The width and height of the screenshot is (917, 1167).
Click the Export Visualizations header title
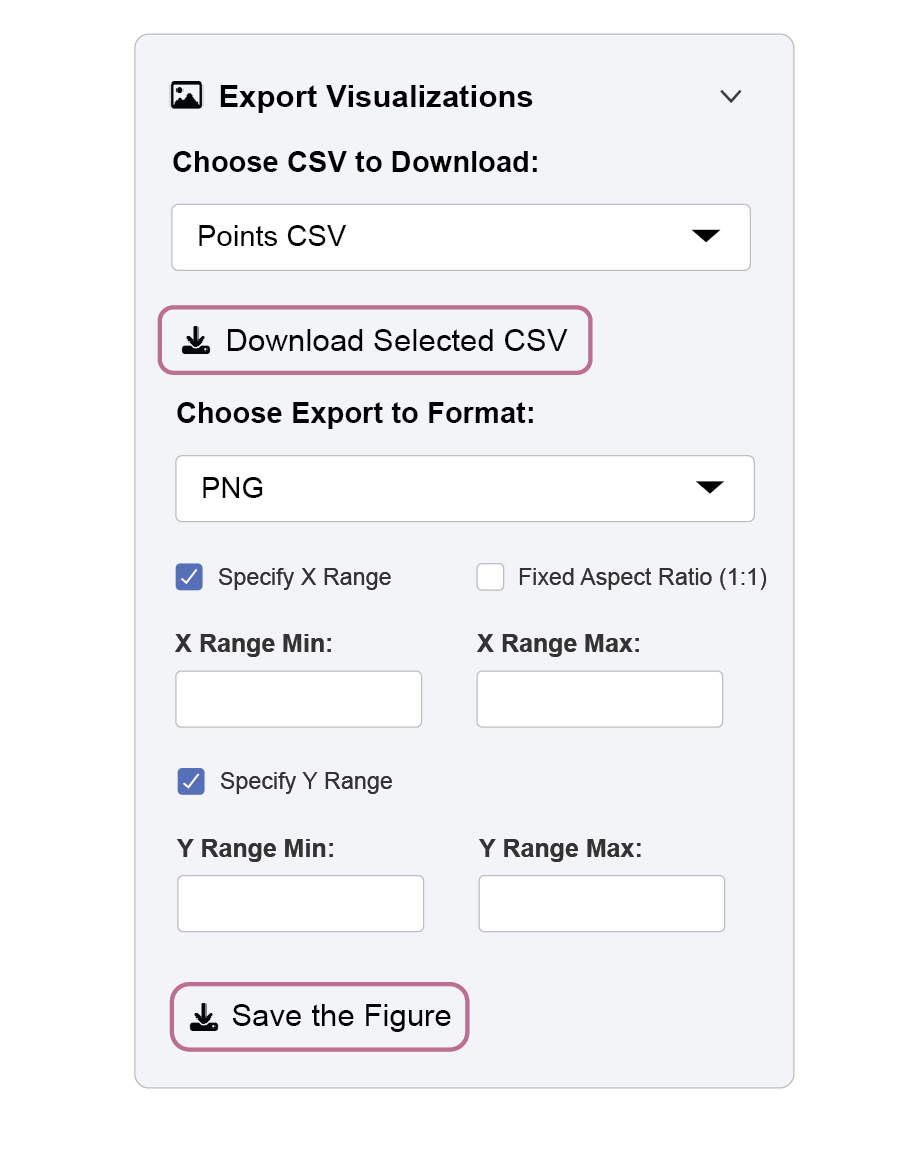pyautogui.click(x=375, y=97)
